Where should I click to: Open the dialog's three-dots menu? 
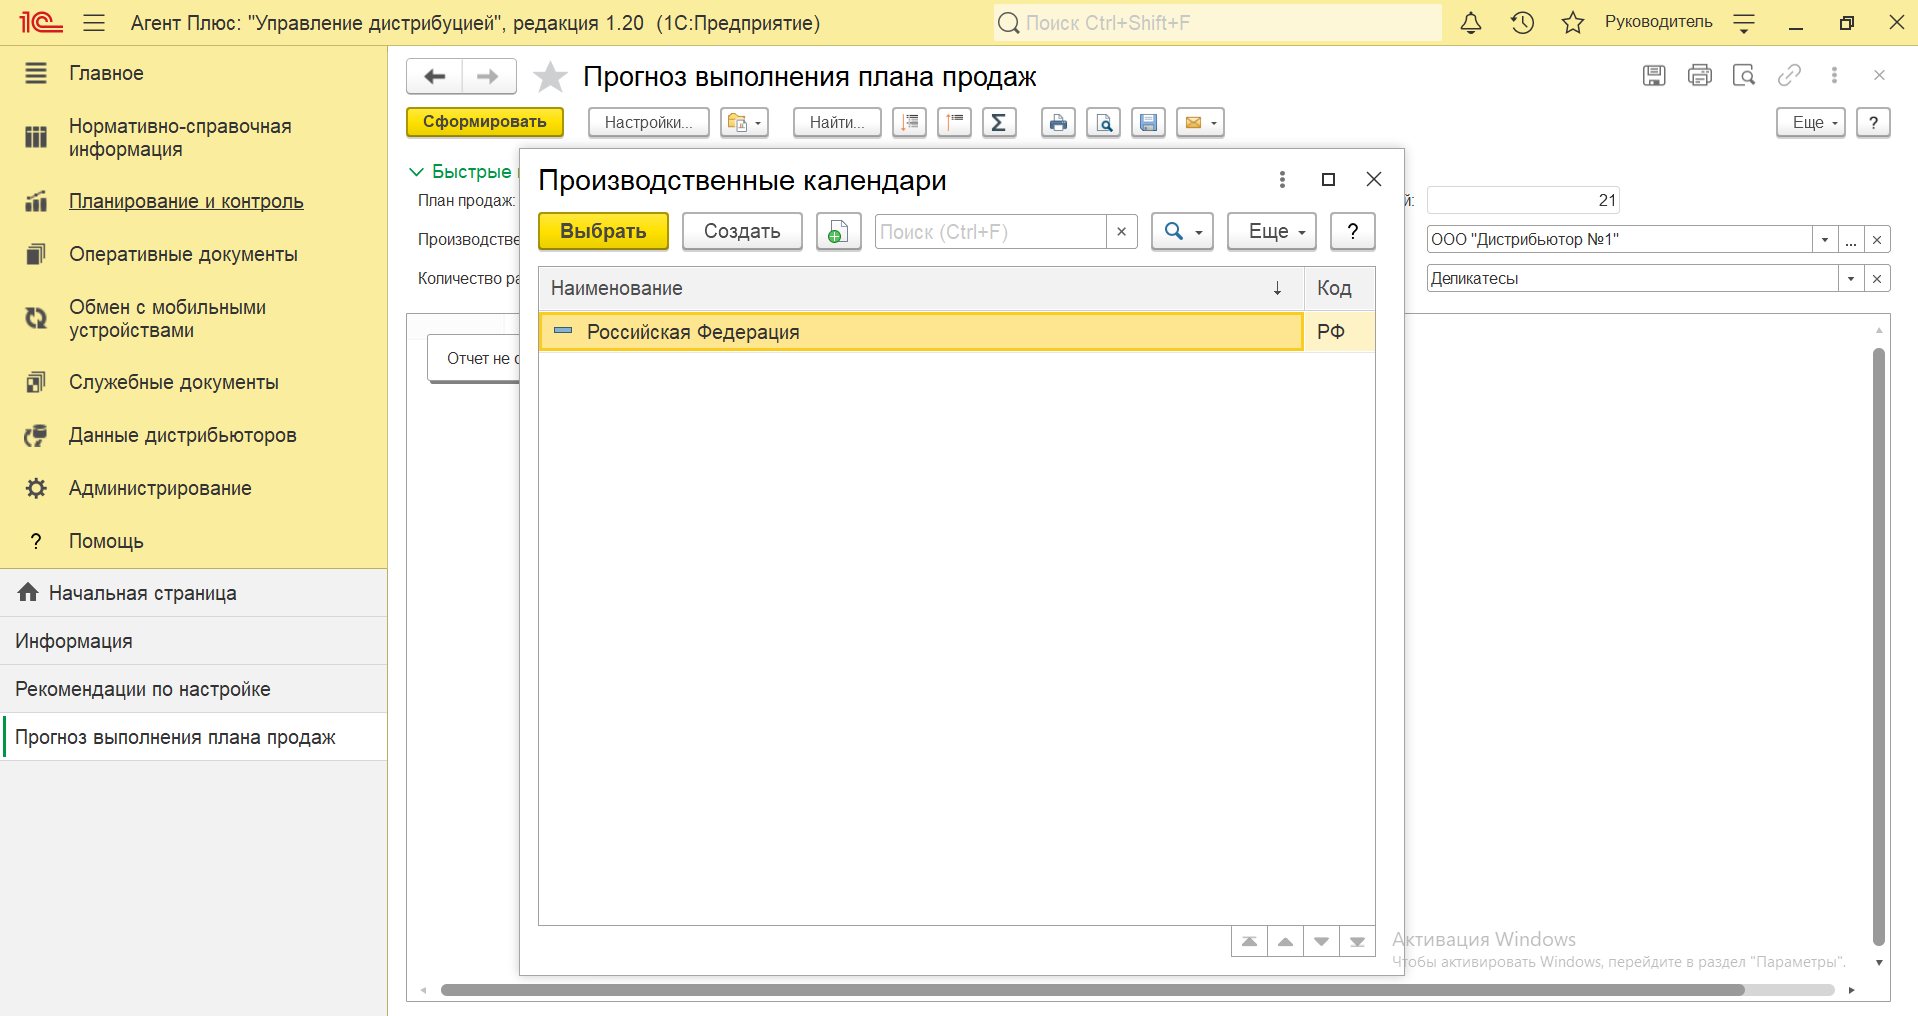(x=1282, y=179)
